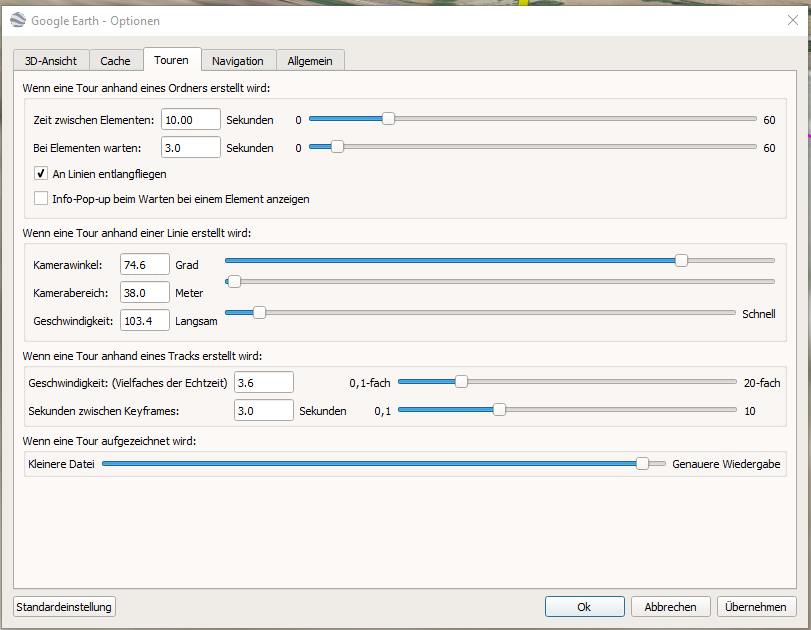This screenshot has height=630, width=811.
Task: Click the 'Genauere Wiedergabe' label
Action: coord(726,464)
